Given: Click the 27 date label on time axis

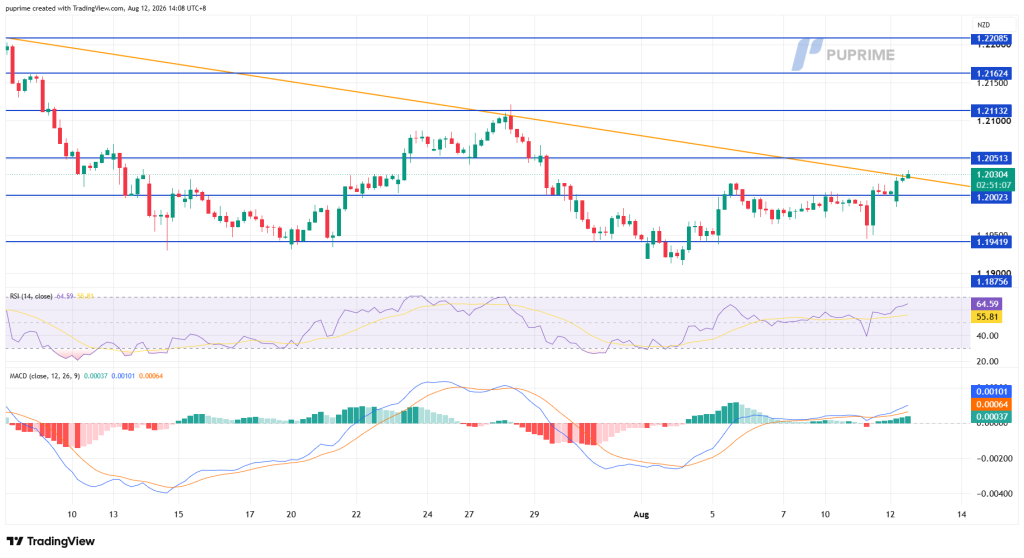Looking at the screenshot, I should [x=469, y=515].
